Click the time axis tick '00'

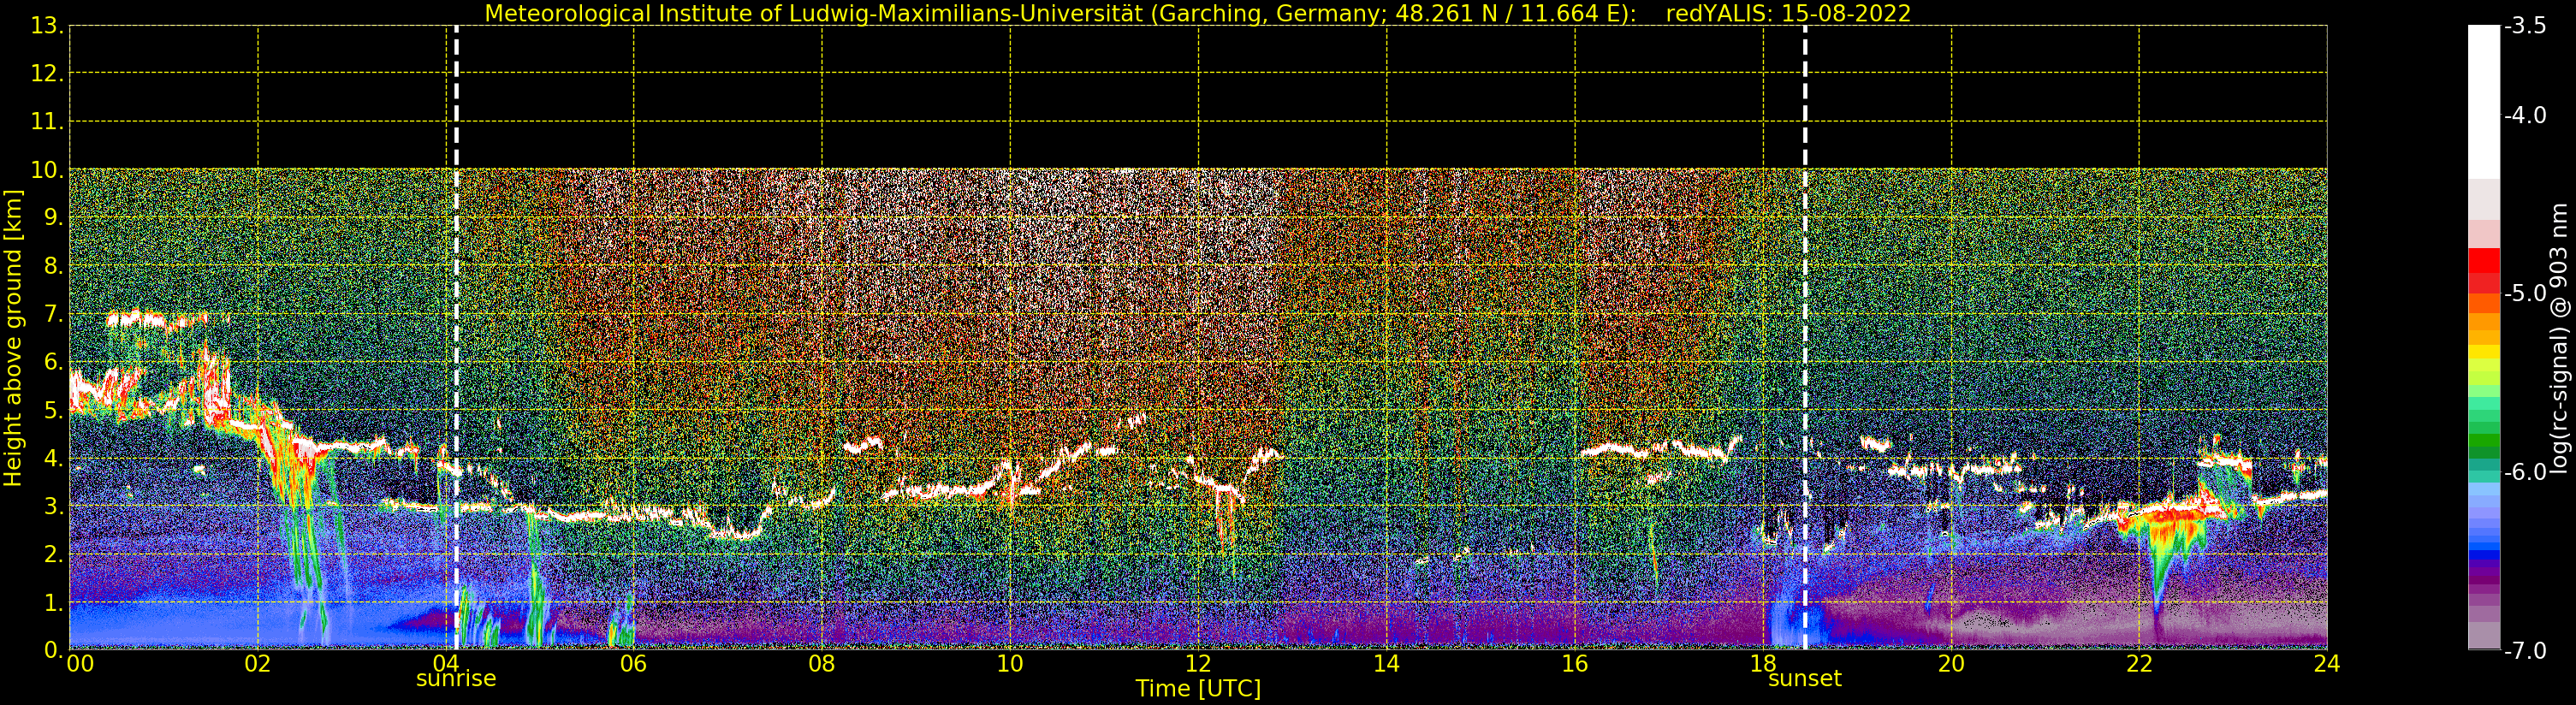[x=80, y=664]
